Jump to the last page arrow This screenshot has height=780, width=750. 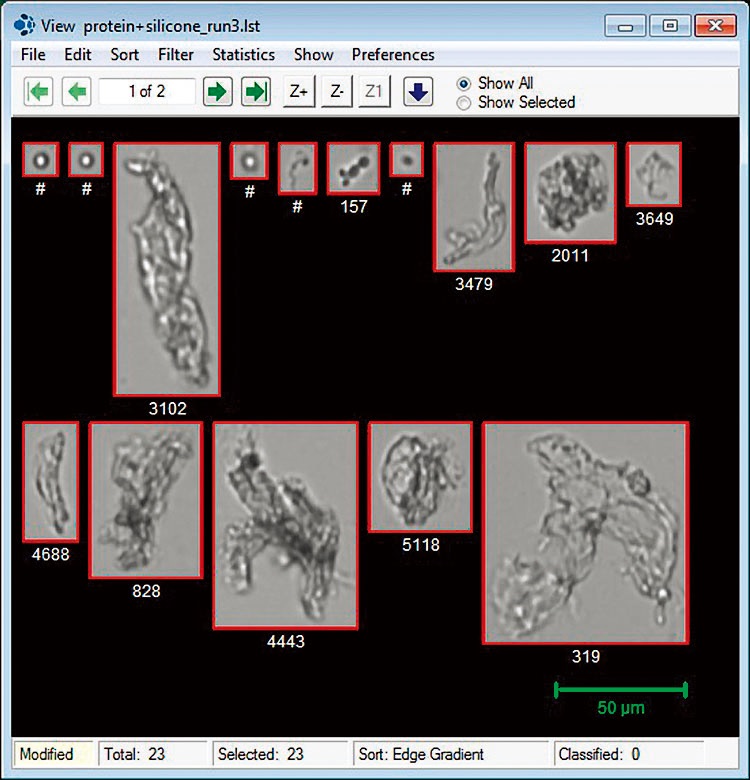255,92
